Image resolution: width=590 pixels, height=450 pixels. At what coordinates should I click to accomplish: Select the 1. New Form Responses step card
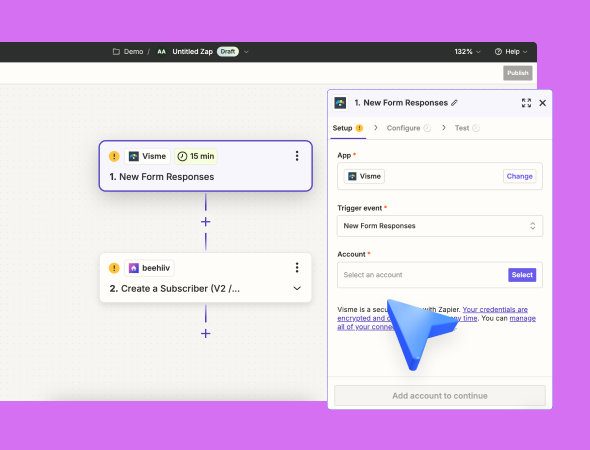pyautogui.click(x=205, y=166)
